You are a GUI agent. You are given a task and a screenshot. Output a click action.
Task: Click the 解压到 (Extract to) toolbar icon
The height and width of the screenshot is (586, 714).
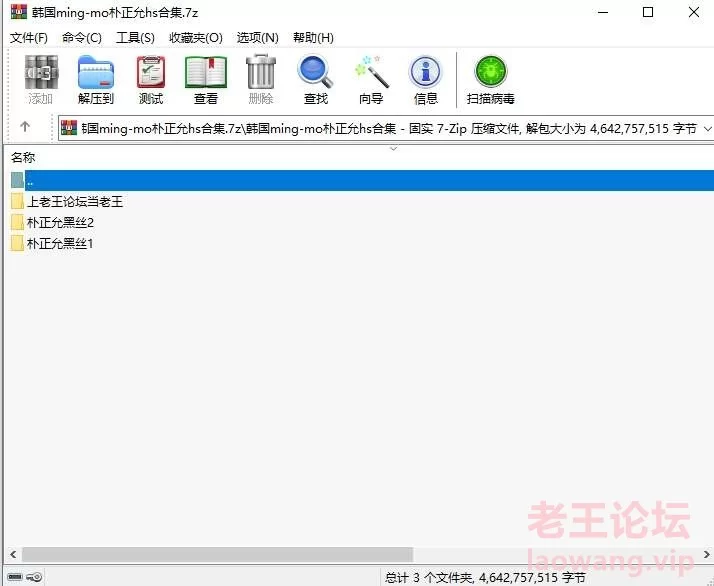[x=96, y=72]
